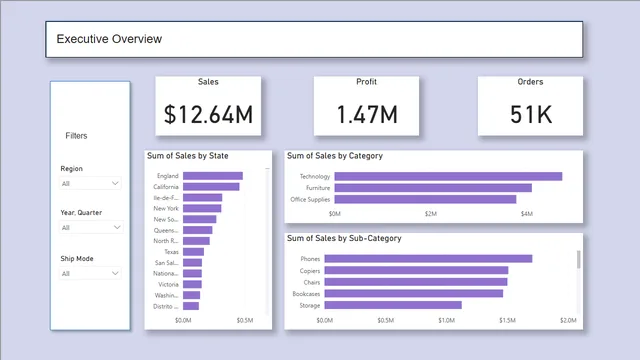
Task: Click the Washin... bar in Sales by State
Action: pos(191,295)
